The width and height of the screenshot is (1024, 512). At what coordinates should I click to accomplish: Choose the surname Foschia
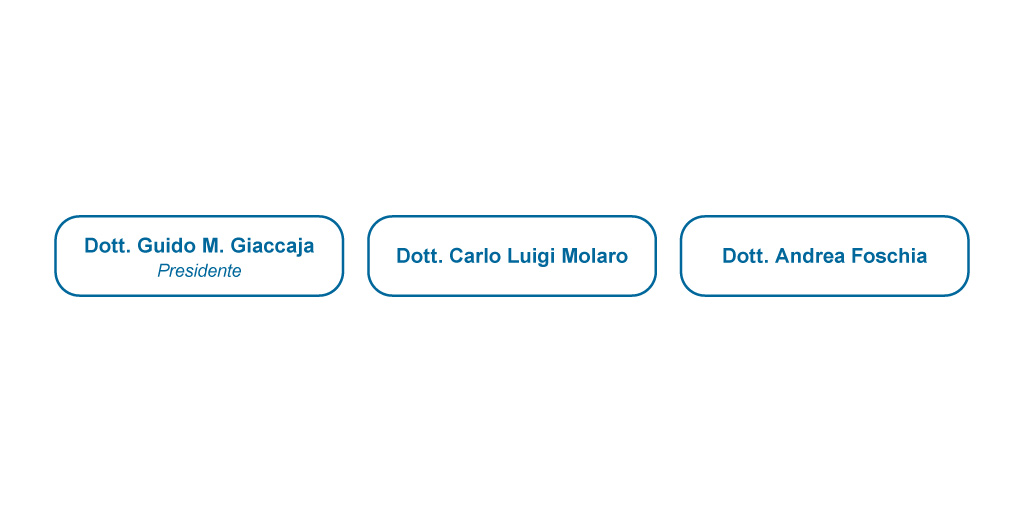(889, 256)
